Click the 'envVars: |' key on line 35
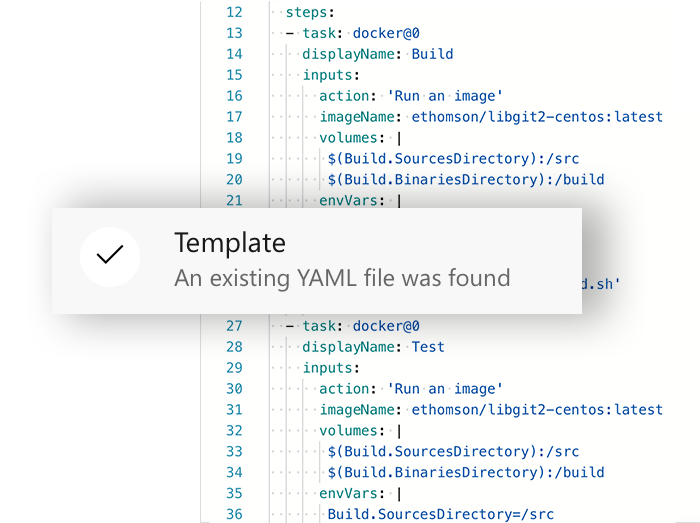The height and width of the screenshot is (523, 700). coord(355,493)
